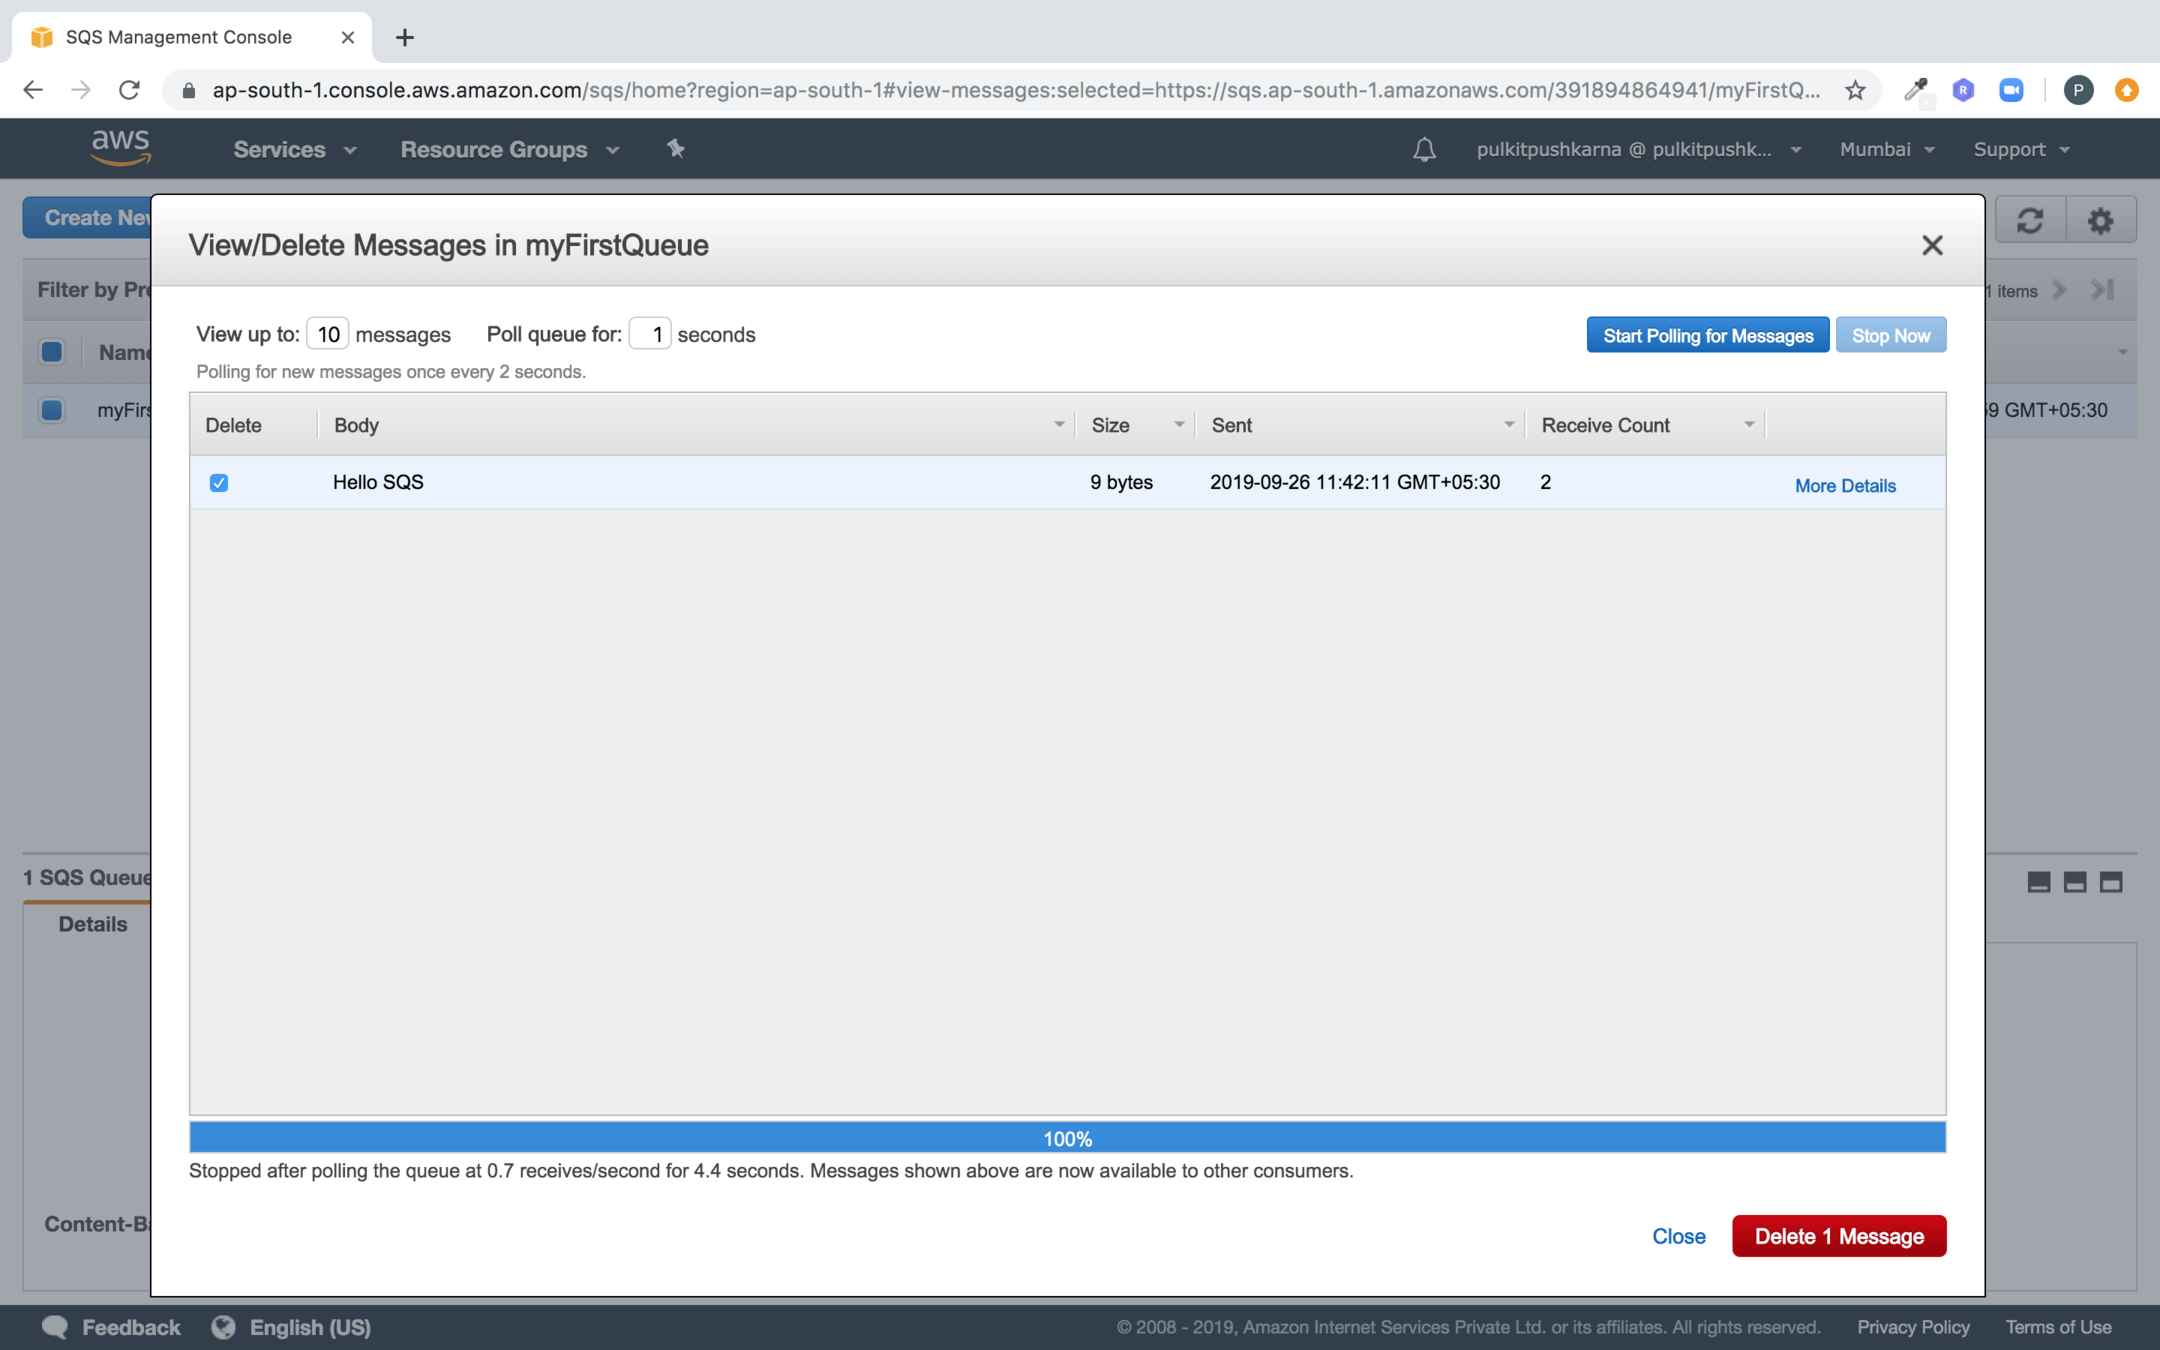This screenshot has height=1350, width=2160.
Task: Open the notifications bell icon
Action: pos(1424,150)
